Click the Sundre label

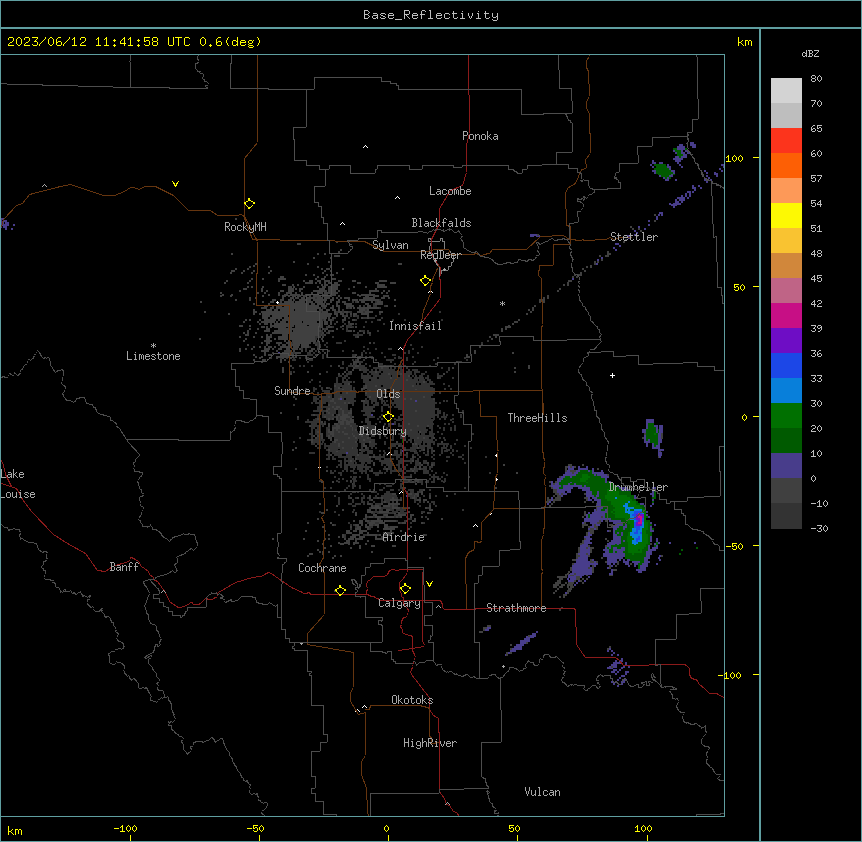pos(292,391)
